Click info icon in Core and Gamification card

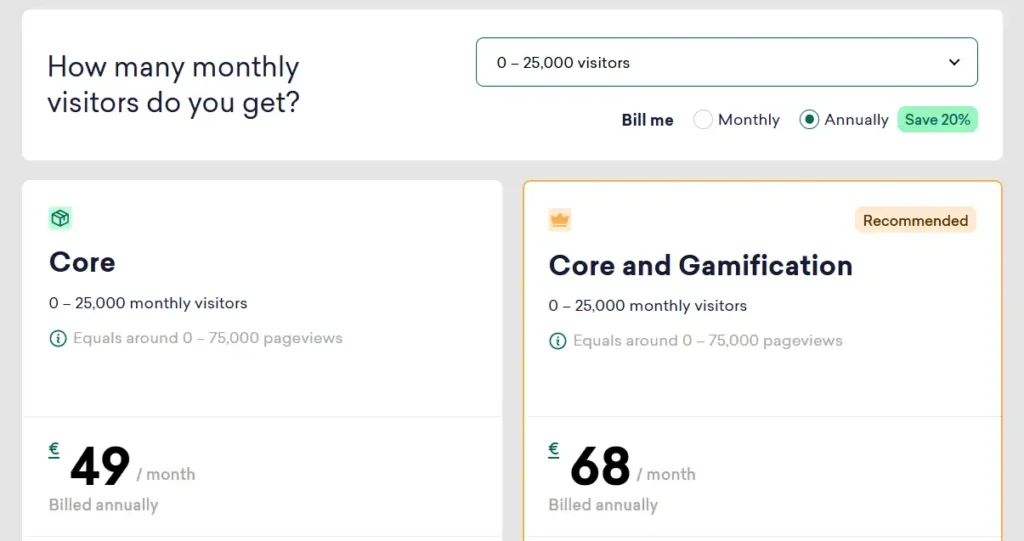click(558, 341)
